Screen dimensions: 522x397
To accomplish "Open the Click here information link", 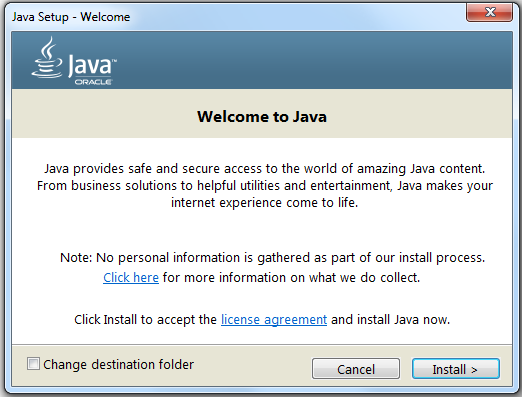I will pos(131,278).
